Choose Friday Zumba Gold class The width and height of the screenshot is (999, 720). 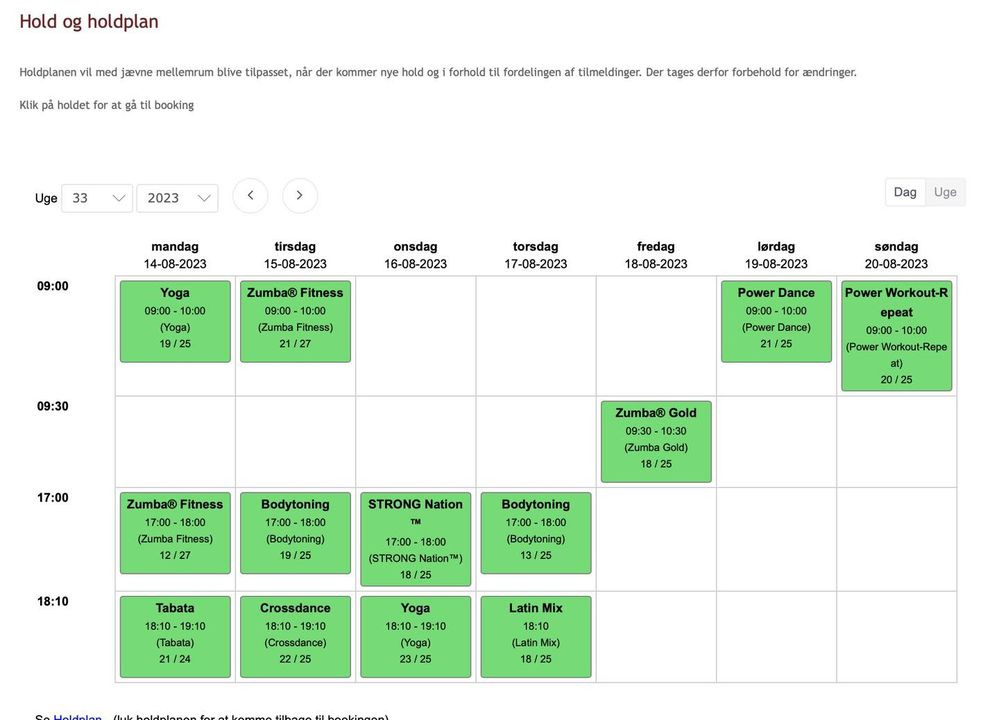click(656, 440)
